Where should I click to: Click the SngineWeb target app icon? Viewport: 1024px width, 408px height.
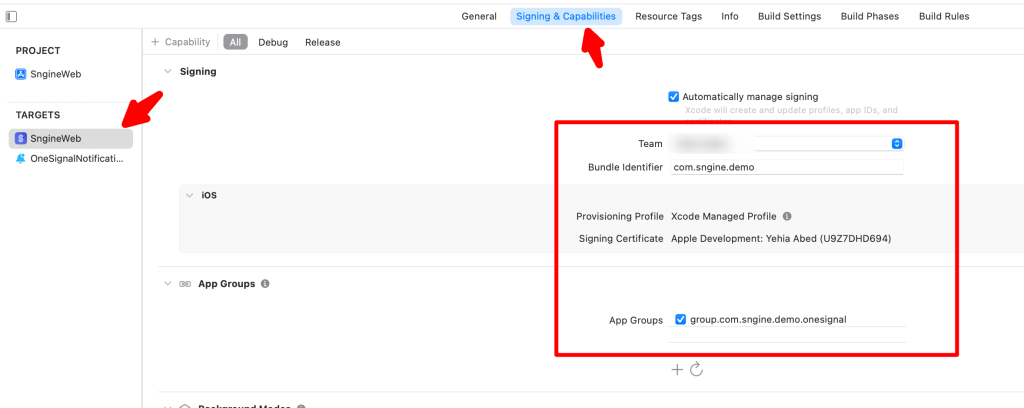20,138
